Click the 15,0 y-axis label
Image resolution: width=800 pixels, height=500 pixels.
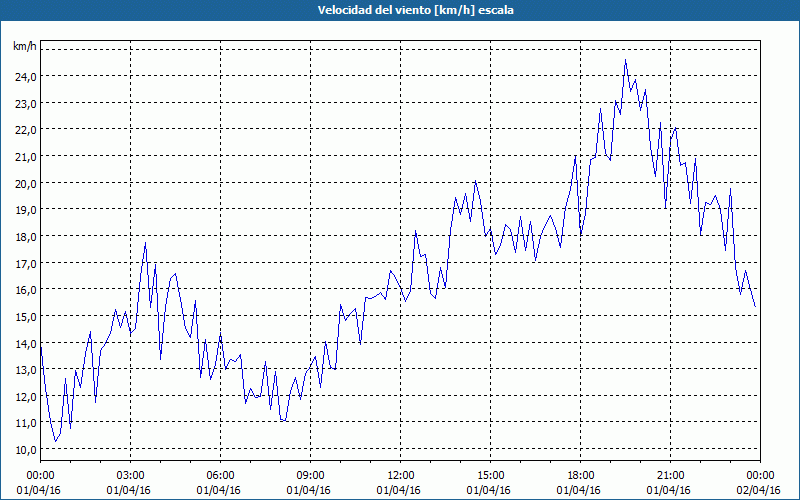coord(26,317)
